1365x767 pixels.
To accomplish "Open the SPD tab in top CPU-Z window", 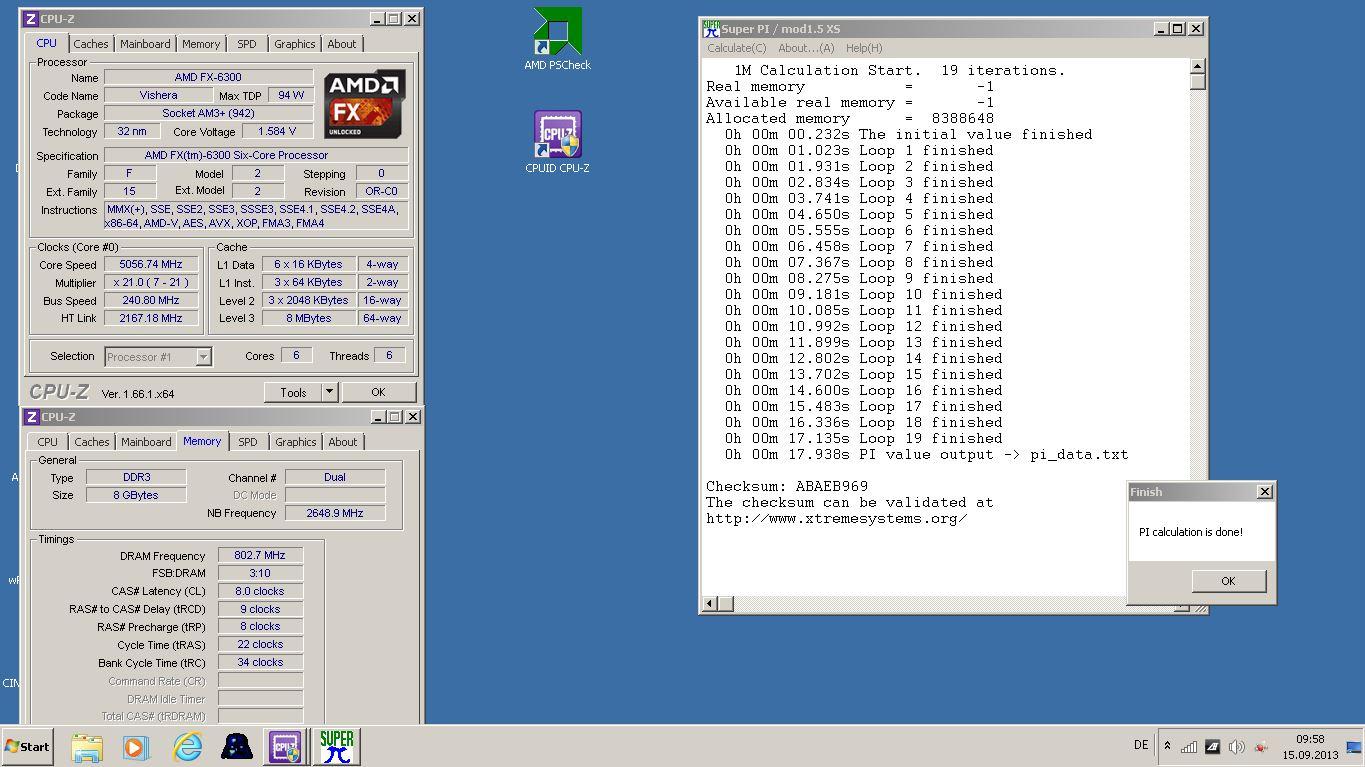I will pyautogui.click(x=247, y=44).
